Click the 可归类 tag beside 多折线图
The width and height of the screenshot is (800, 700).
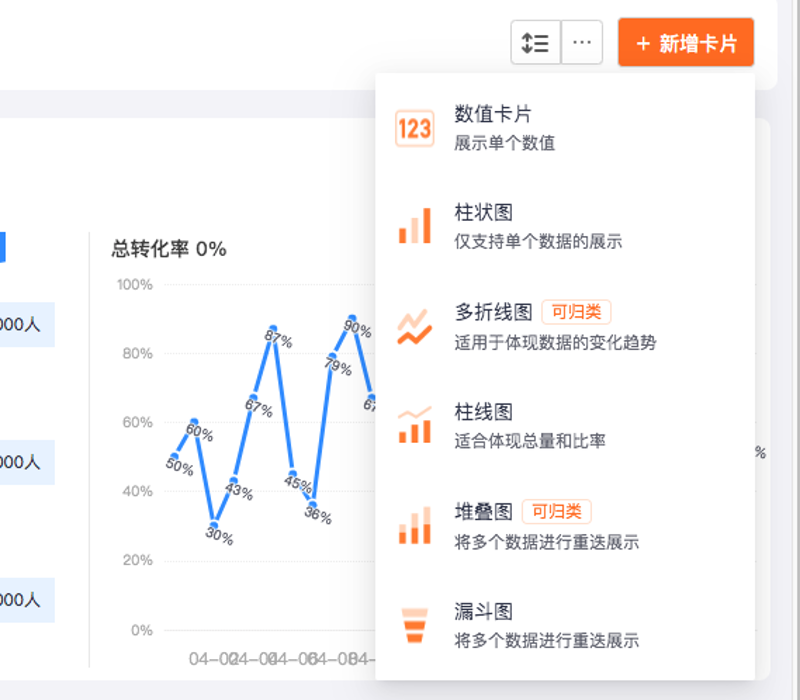click(576, 312)
